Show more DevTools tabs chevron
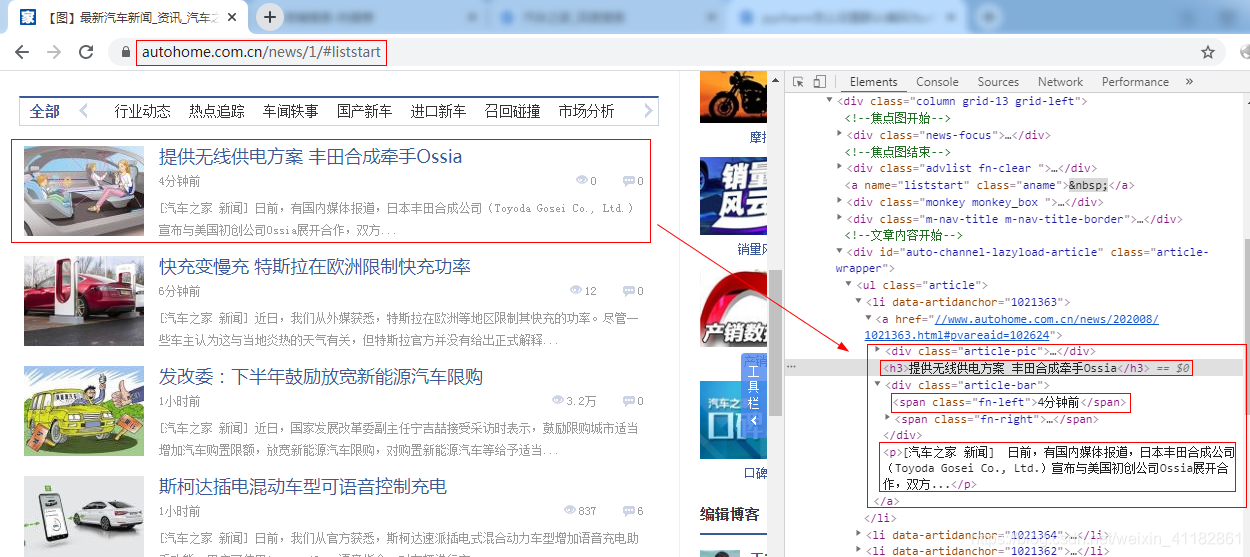The width and height of the screenshot is (1250, 557). click(1189, 82)
